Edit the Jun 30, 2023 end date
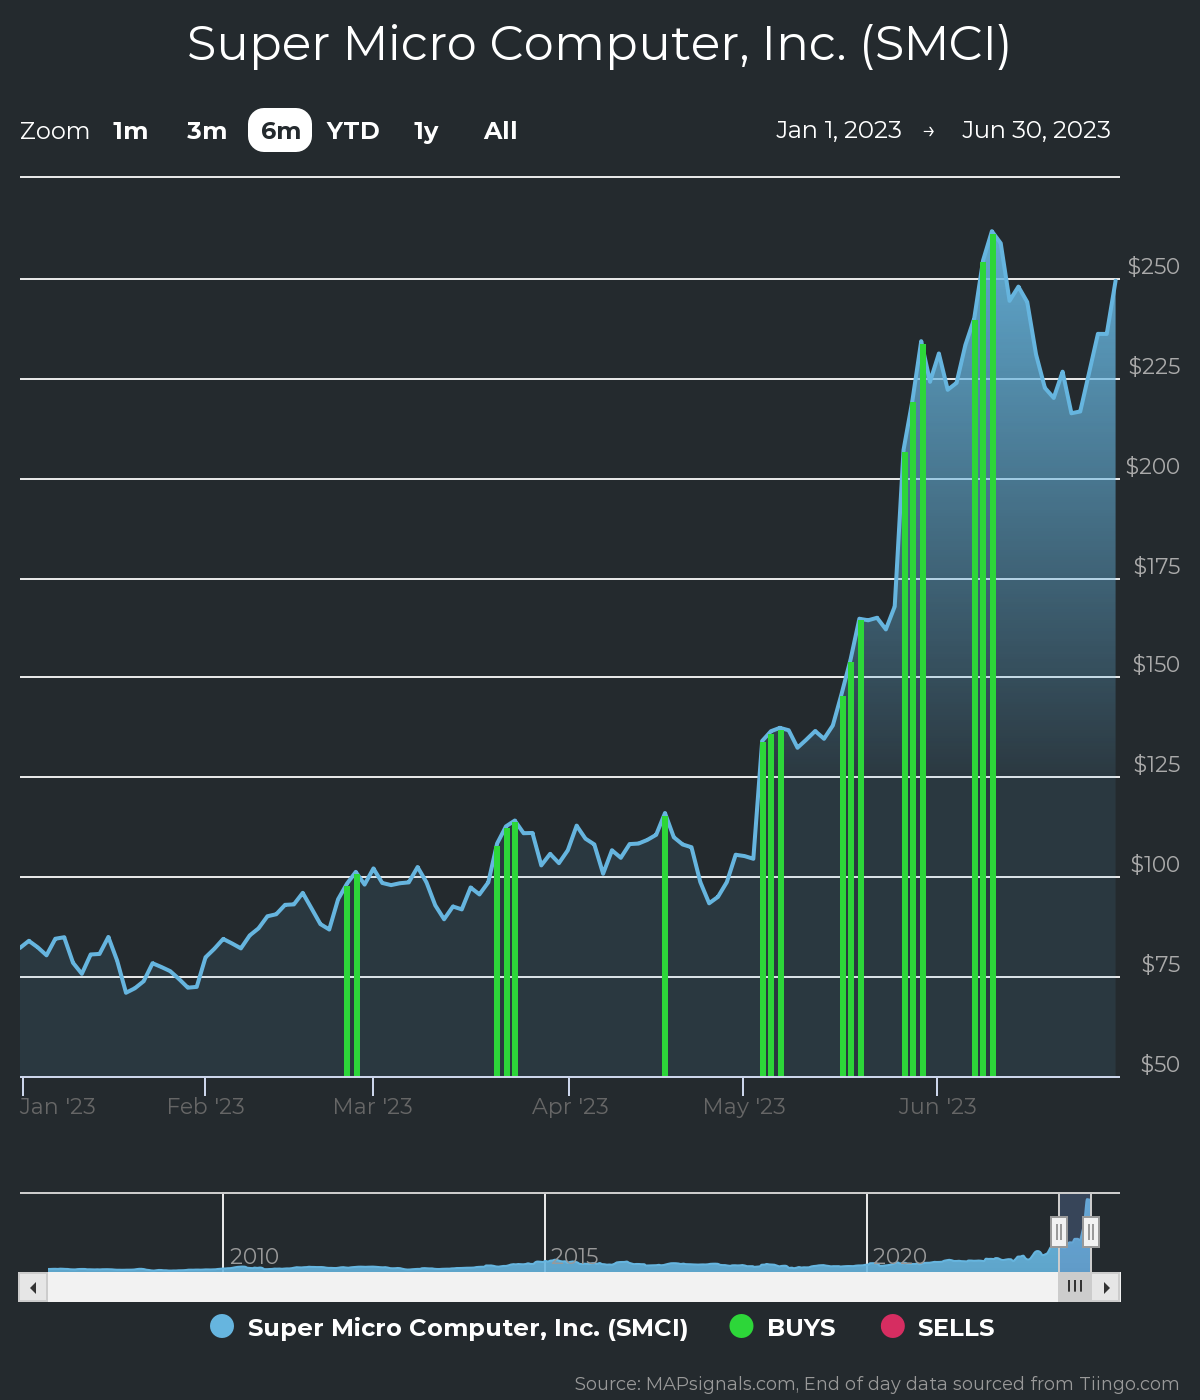This screenshot has width=1200, height=1400. (x=1036, y=130)
